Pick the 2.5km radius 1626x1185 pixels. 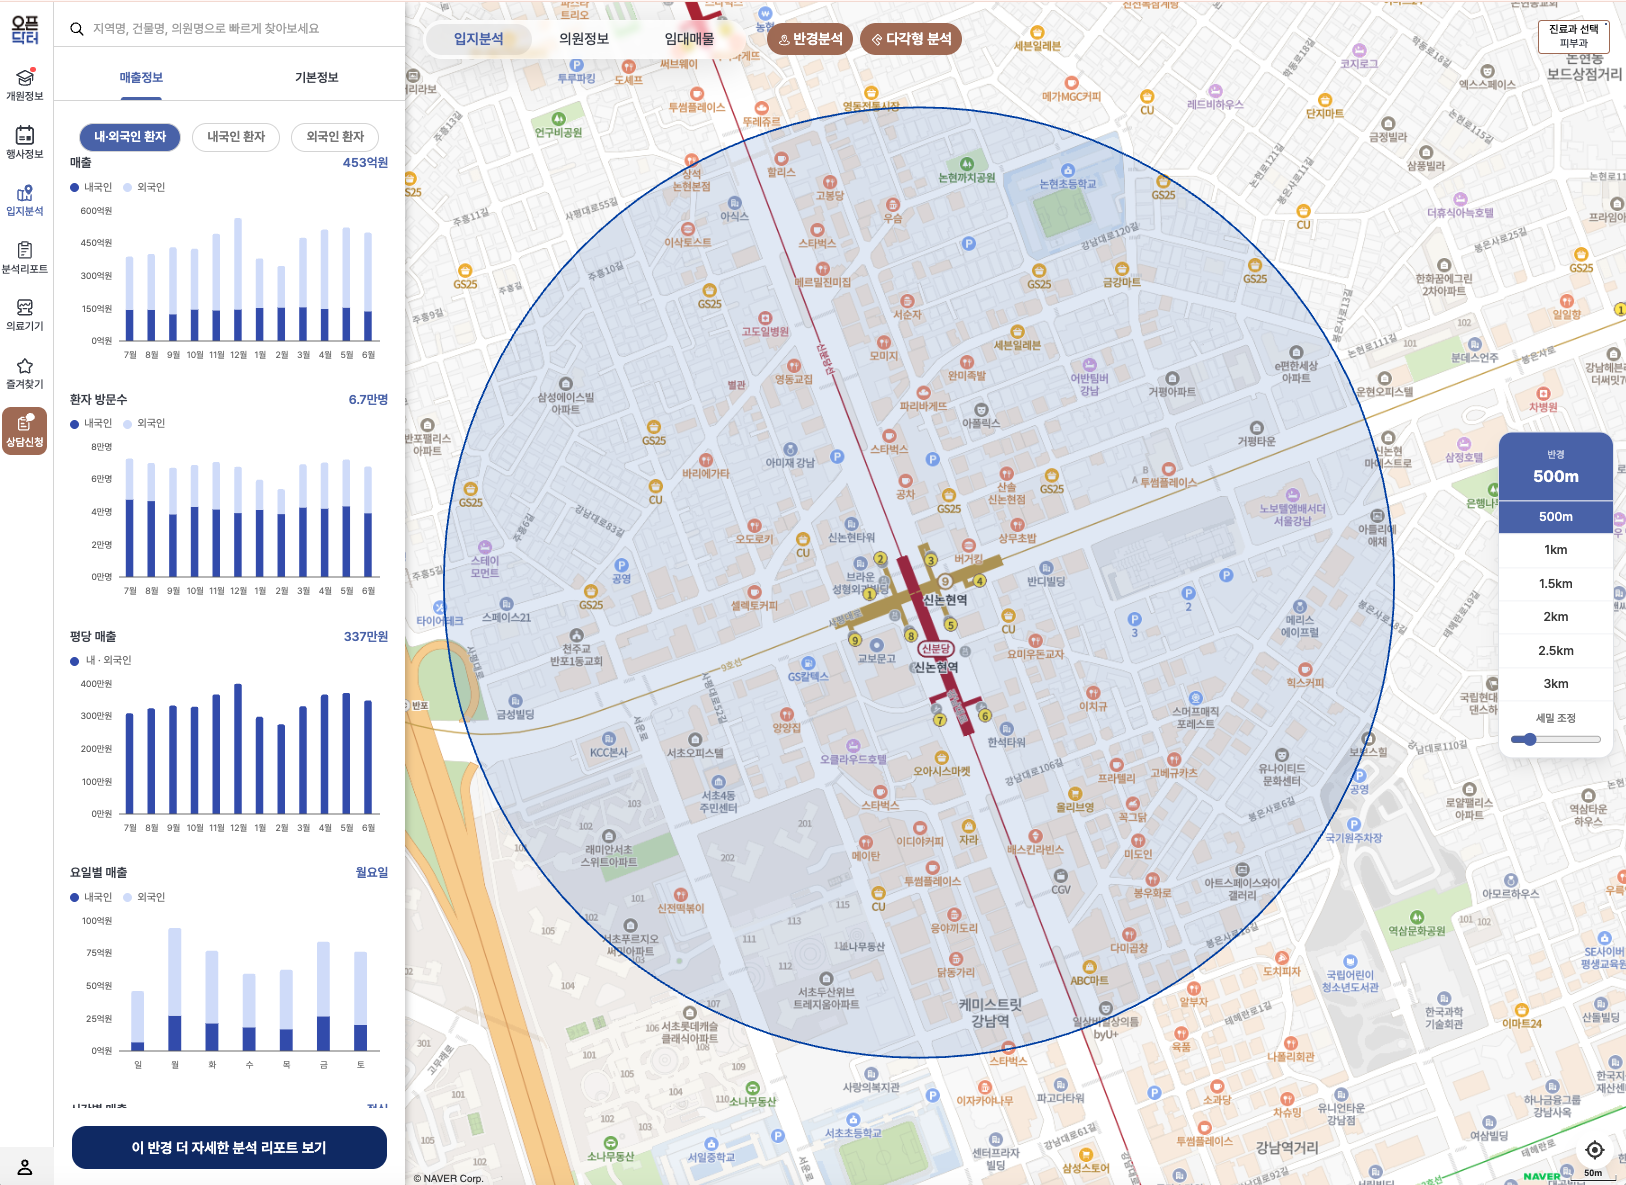point(1556,651)
